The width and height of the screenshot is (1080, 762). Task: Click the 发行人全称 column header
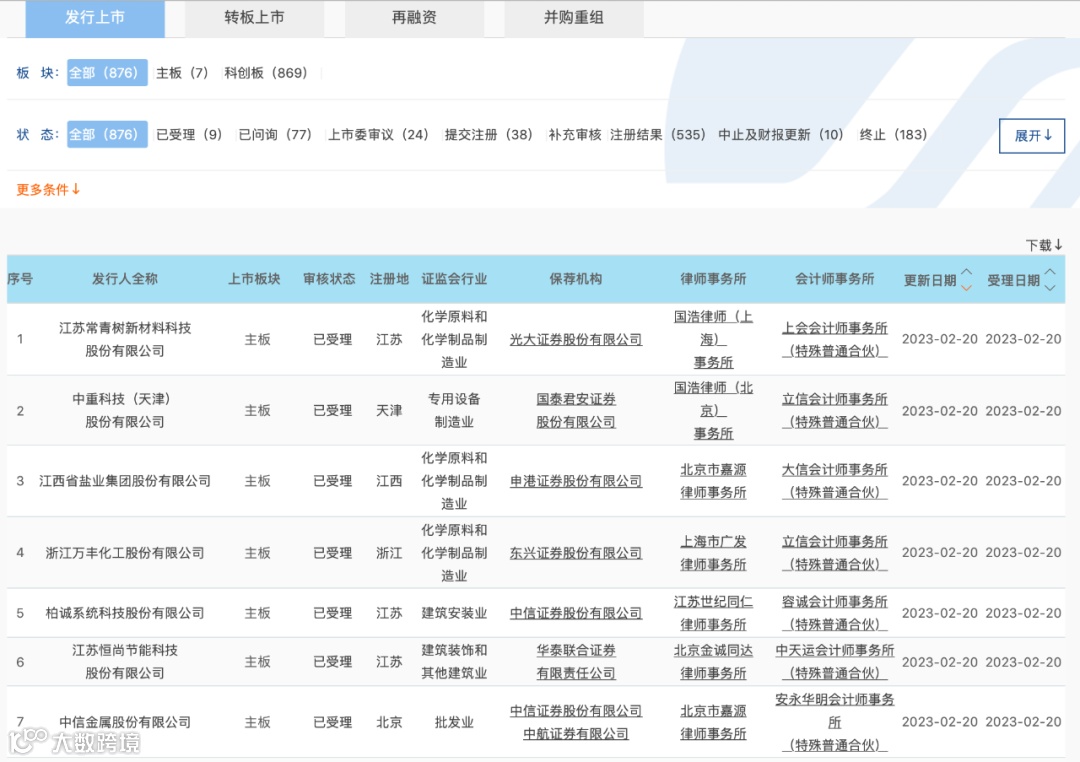click(x=125, y=278)
